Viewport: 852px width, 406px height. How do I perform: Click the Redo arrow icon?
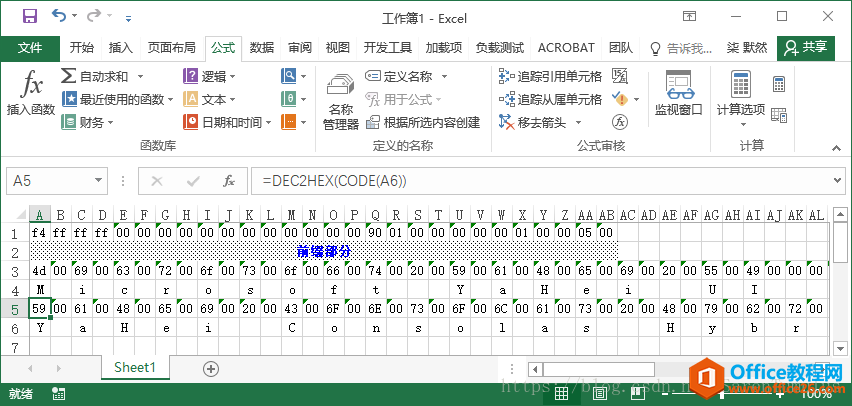[x=93, y=15]
